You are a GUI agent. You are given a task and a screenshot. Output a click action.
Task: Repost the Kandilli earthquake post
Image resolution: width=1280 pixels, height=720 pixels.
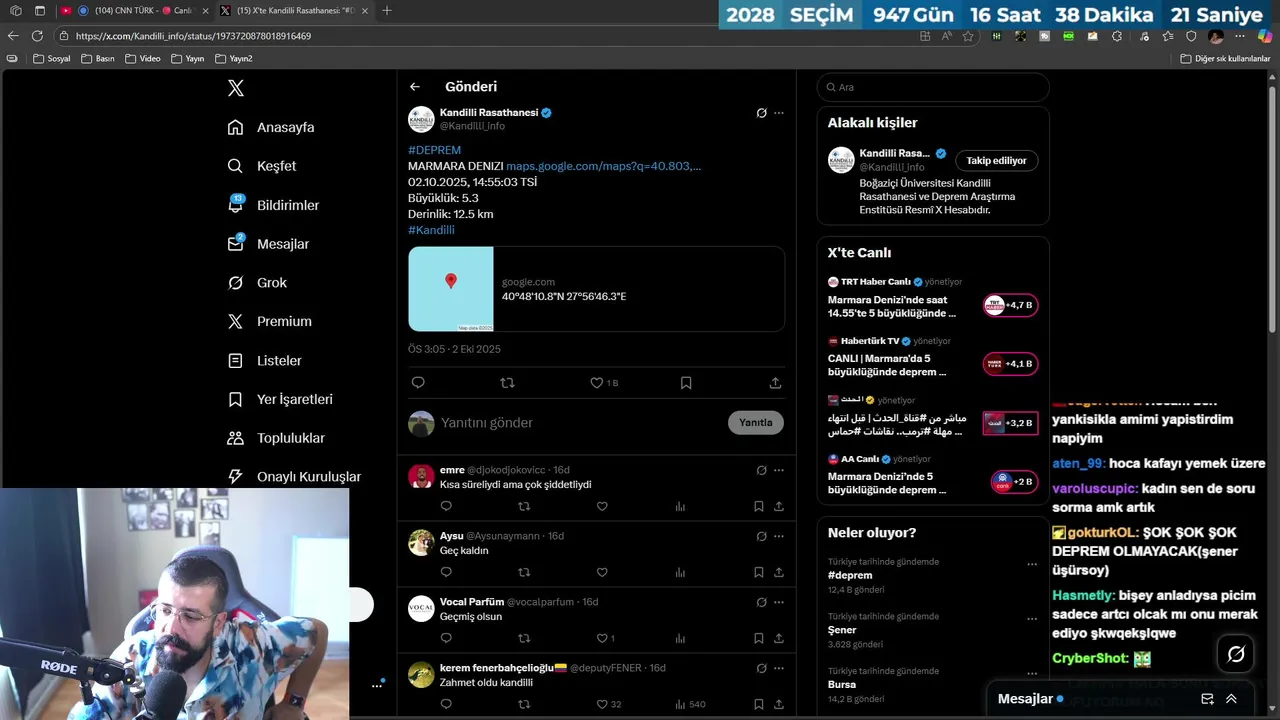(x=507, y=383)
